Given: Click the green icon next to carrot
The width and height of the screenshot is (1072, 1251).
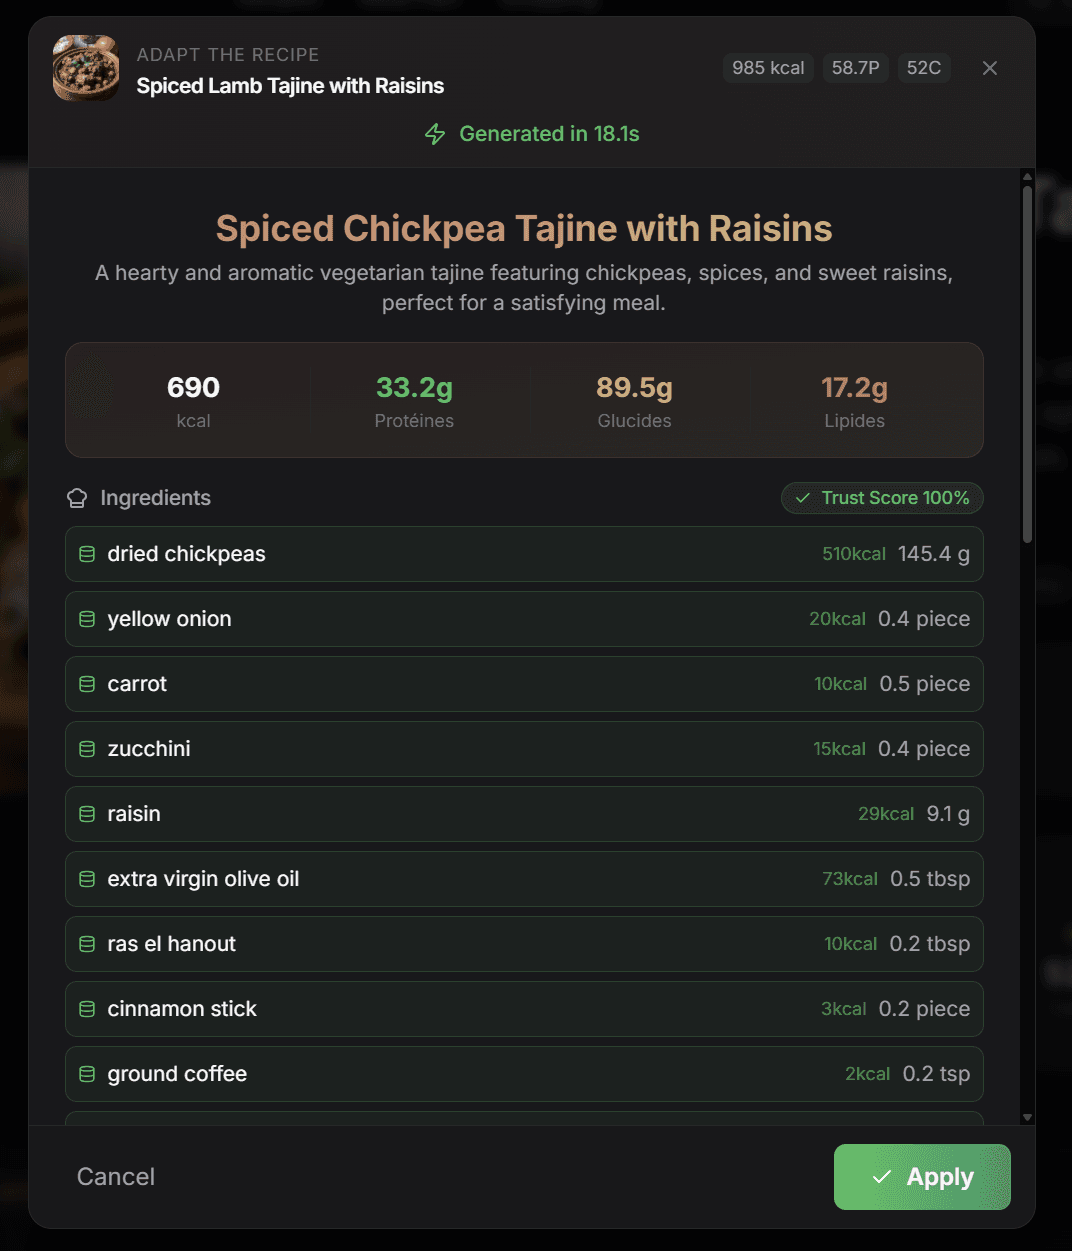Looking at the screenshot, I should pyautogui.click(x=86, y=684).
